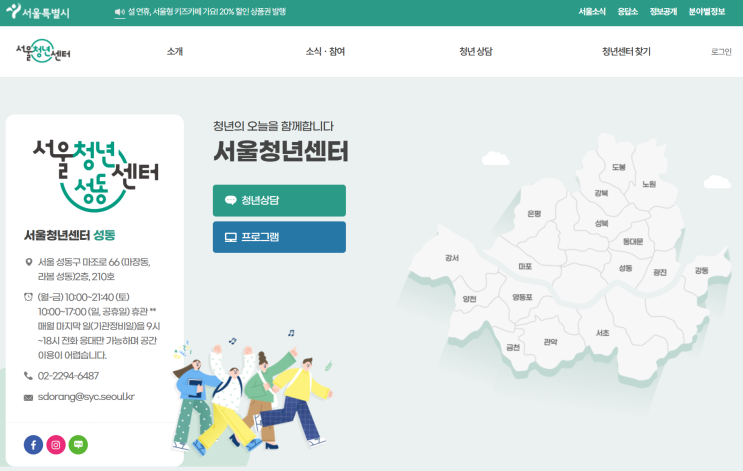Screen dimensions: 743x471
Task: Open the 소식 · 참여 menu
Action: pyautogui.click(x=325, y=51)
